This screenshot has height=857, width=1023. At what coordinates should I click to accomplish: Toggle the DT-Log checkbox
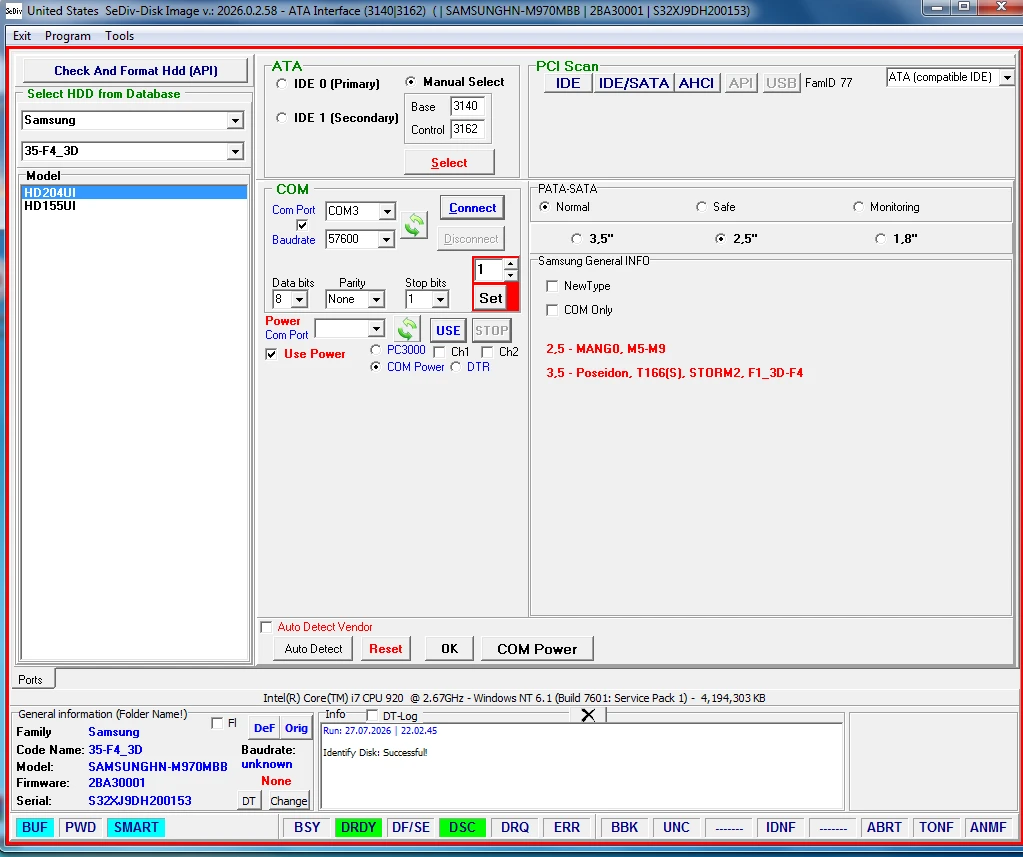(372, 715)
